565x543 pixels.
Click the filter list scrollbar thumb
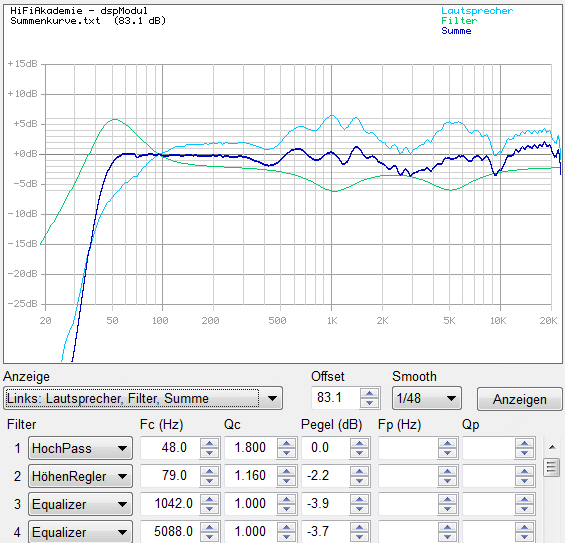(x=551, y=467)
